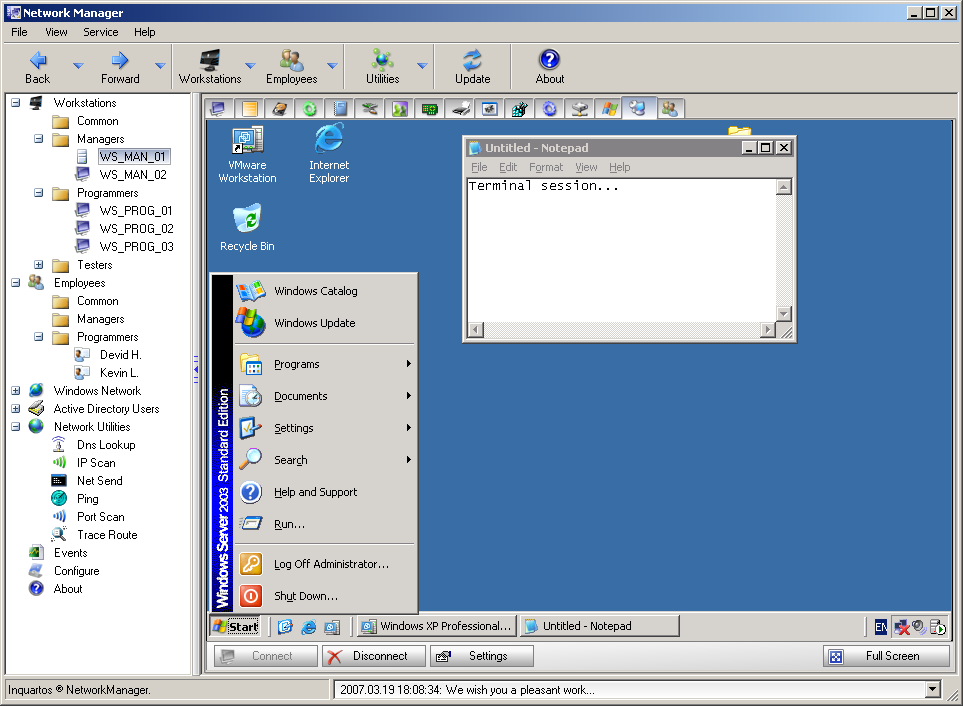Select the printer icon tab
Viewport: 963px width, 706px height.
pyautogui.click(x=460, y=109)
